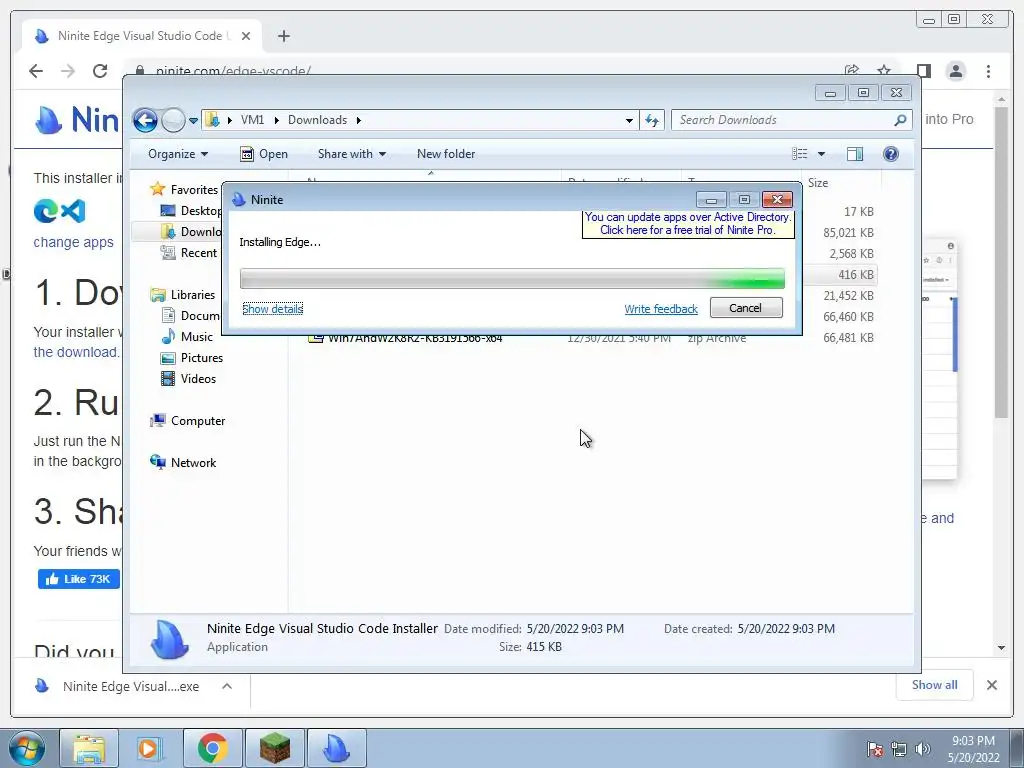The image size is (1024, 768).
Task: Open the Windows Start menu
Action: tap(26, 748)
